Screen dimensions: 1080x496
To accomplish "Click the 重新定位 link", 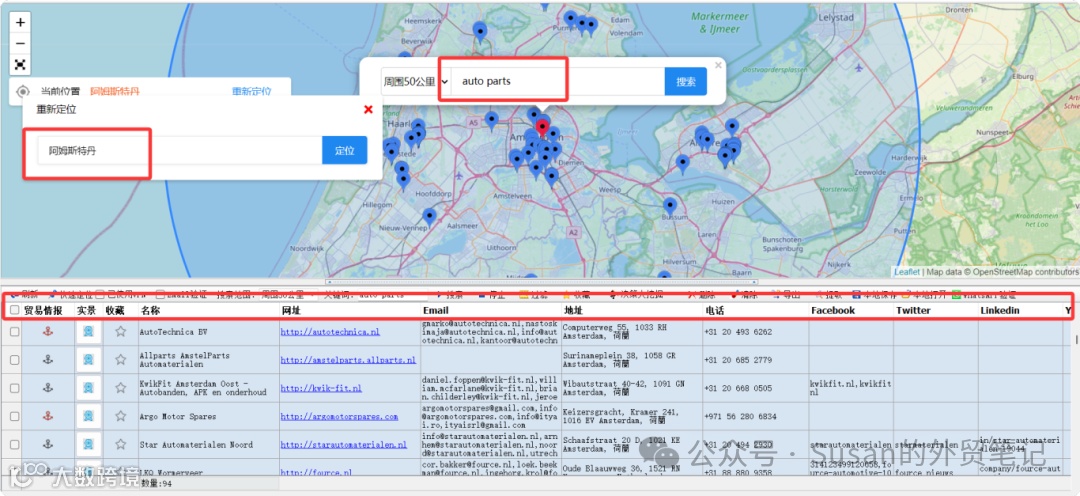I will (251, 91).
